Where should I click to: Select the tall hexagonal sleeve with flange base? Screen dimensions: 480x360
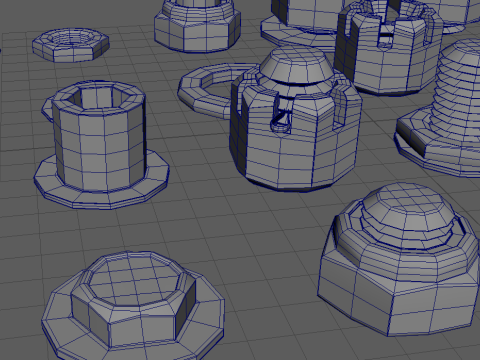[x=102, y=145]
